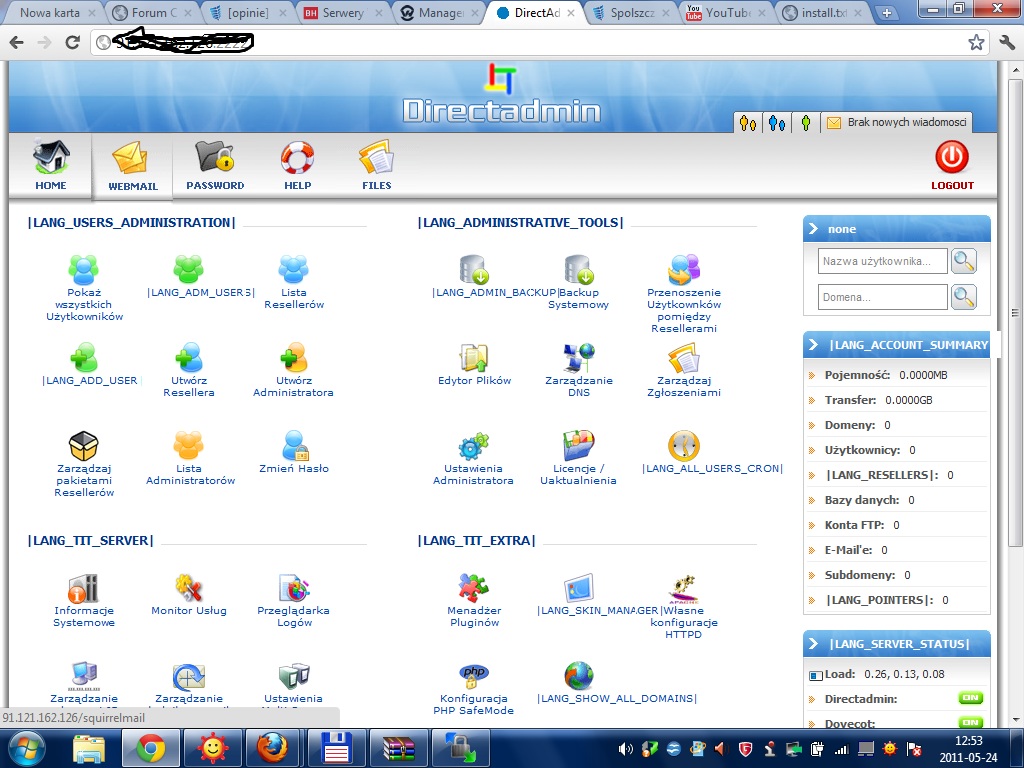Focus the Domena search field
The image size is (1024, 768).
(882, 297)
